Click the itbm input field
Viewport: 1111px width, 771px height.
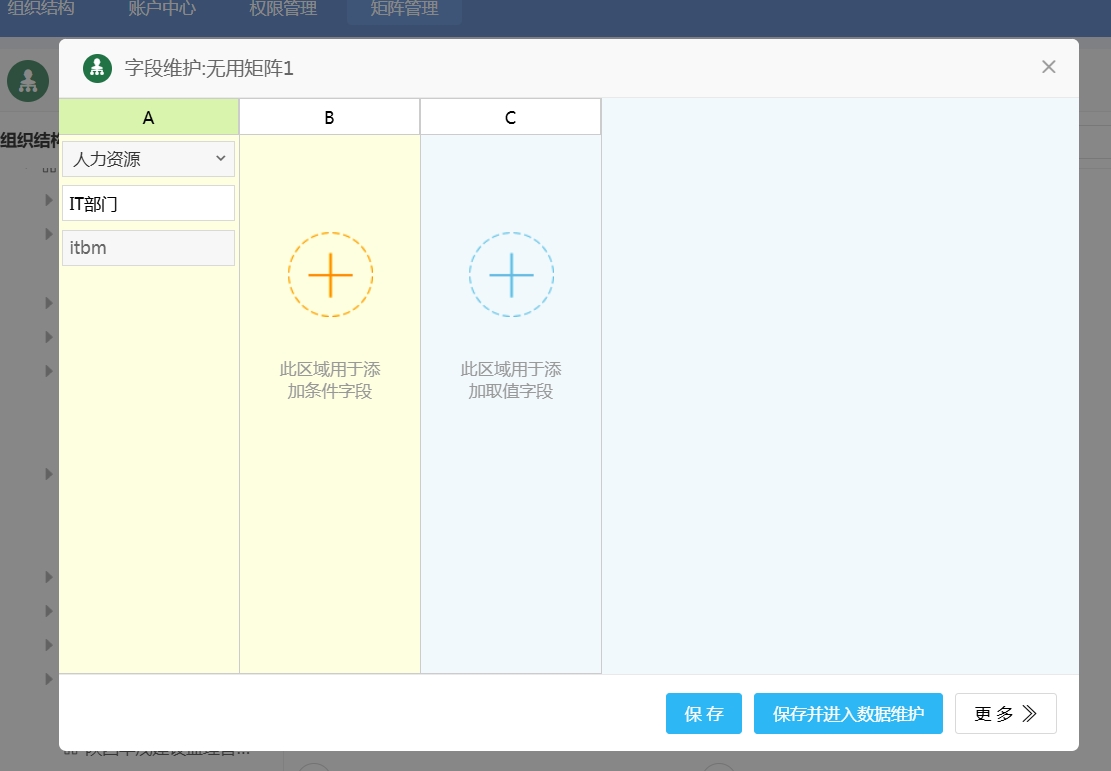(148, 248)
